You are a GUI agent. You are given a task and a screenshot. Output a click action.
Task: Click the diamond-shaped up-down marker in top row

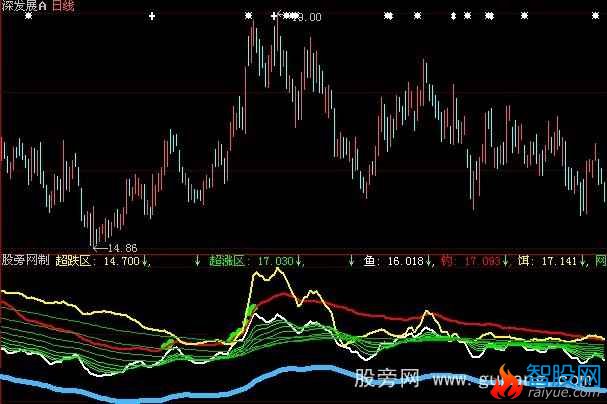click(453, 16)
